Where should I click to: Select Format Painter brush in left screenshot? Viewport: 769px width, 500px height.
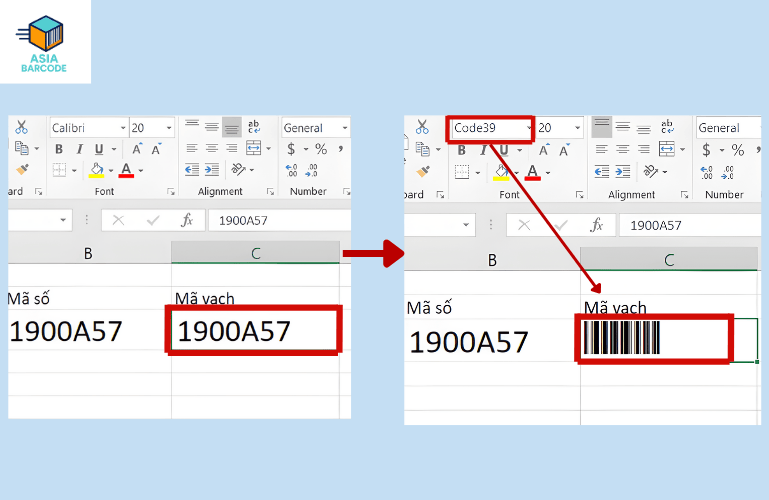point(22,170)
